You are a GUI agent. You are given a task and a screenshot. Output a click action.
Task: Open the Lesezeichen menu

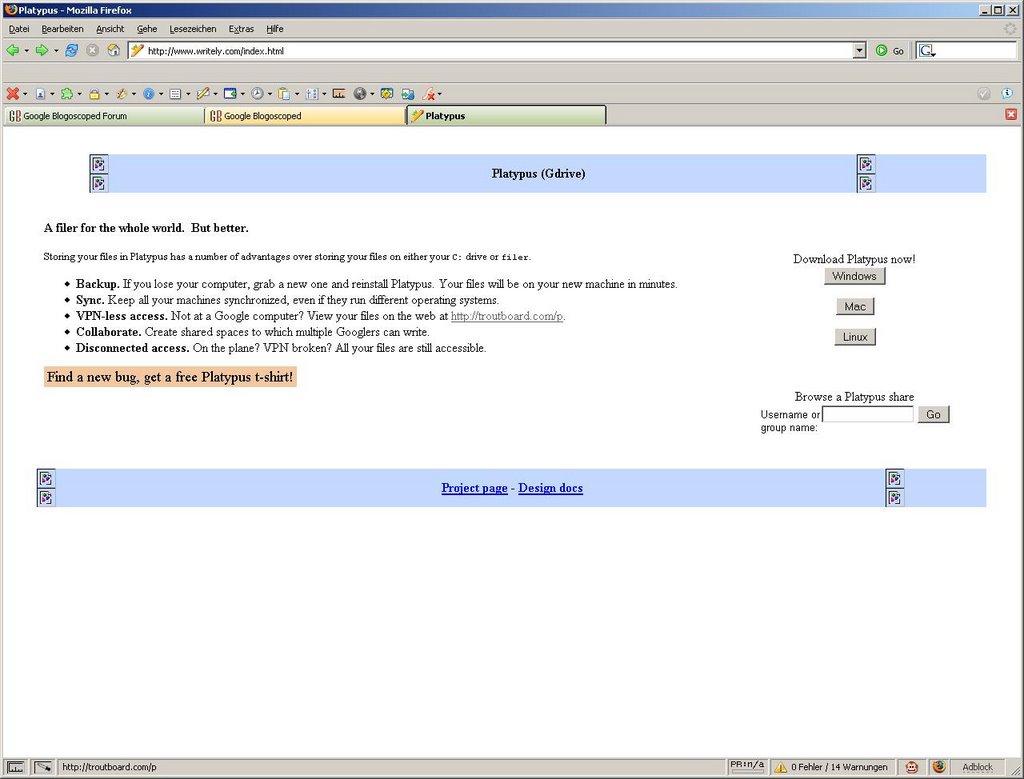click(x=193, y=29)
